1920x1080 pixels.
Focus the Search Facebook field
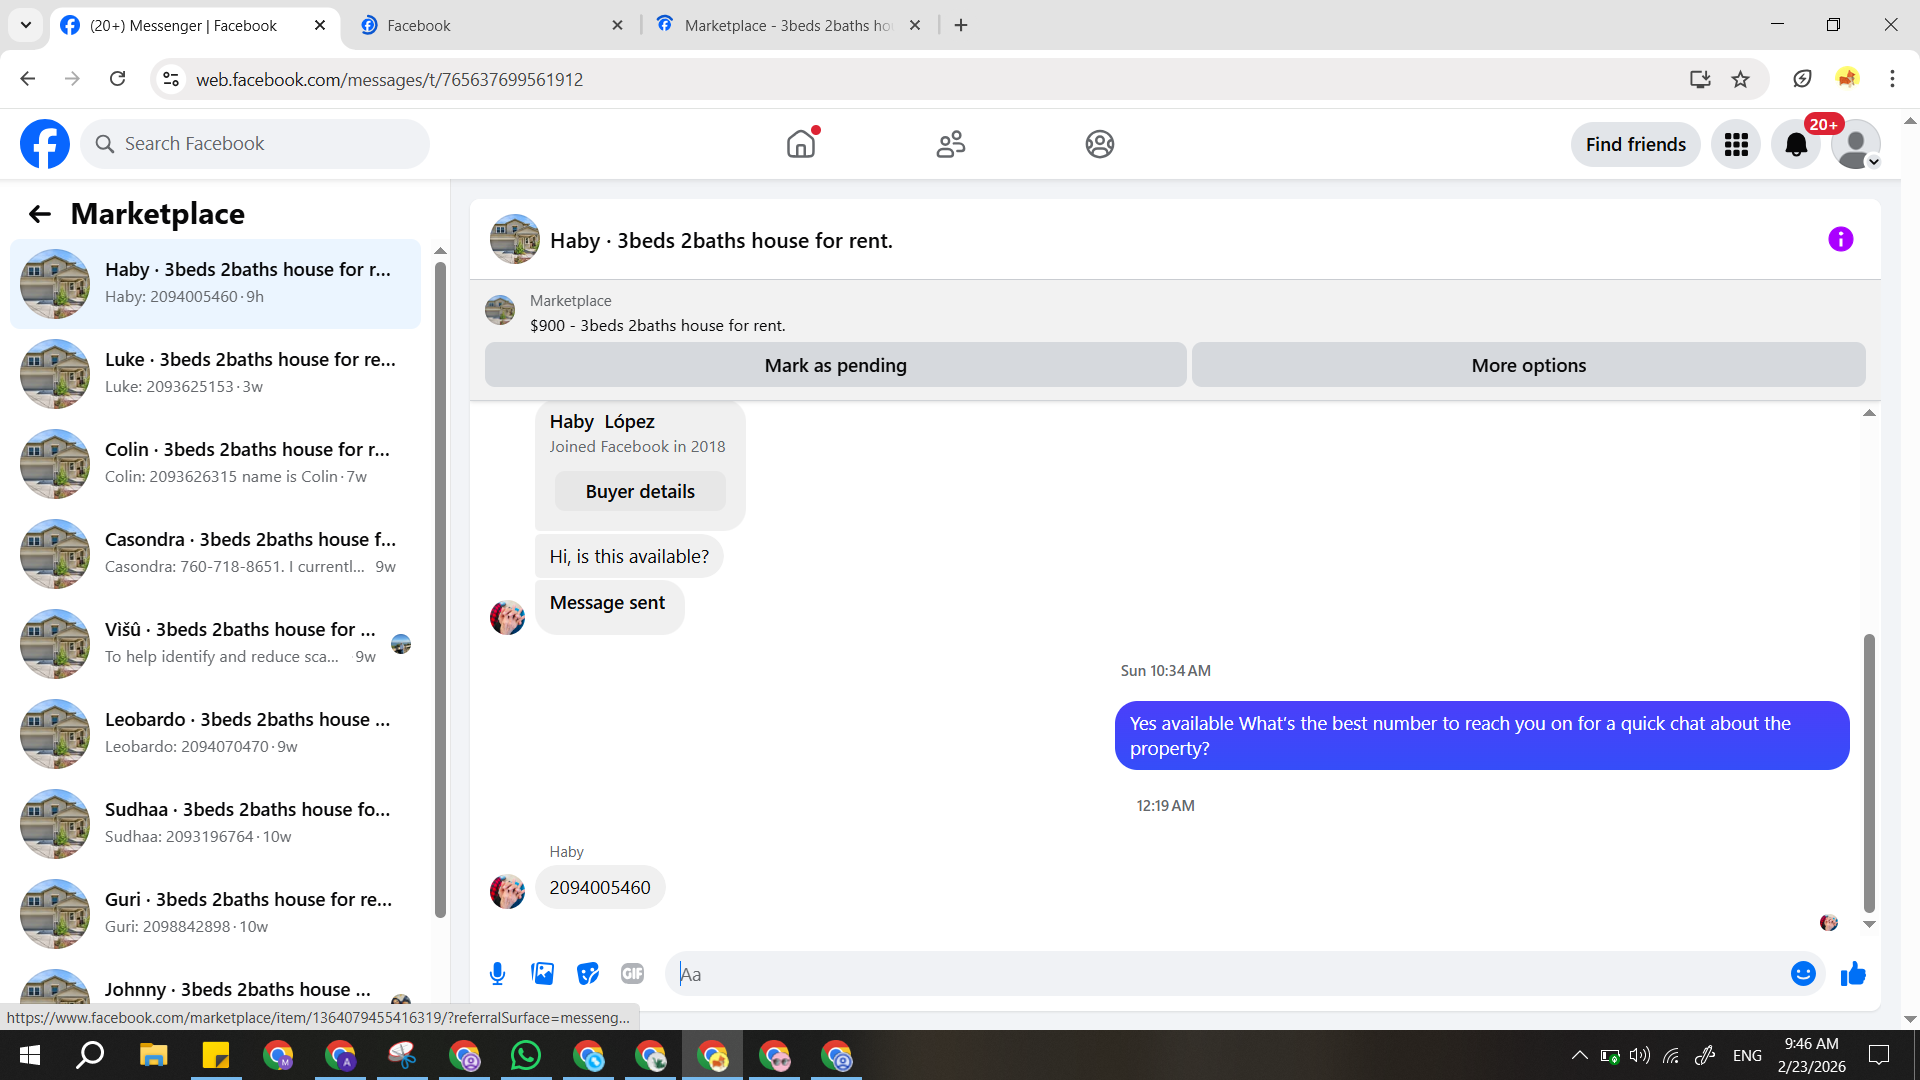point(255,144)
